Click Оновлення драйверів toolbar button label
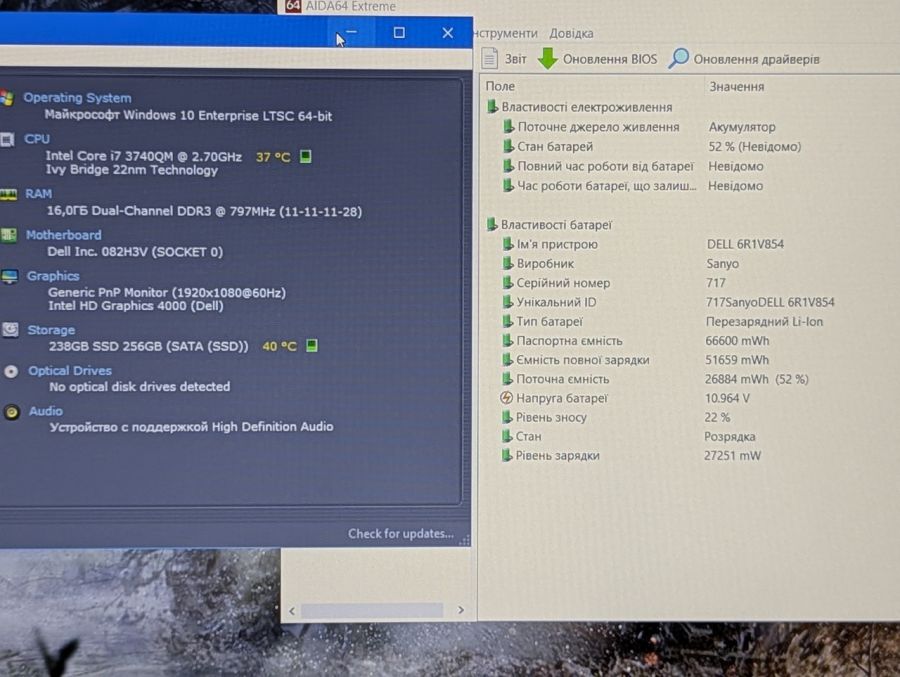The image size is (900, 677). click(757, 59)
